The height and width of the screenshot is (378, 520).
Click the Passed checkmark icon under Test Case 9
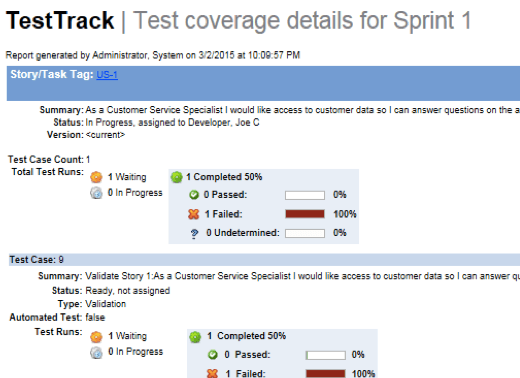coord(212,355)
